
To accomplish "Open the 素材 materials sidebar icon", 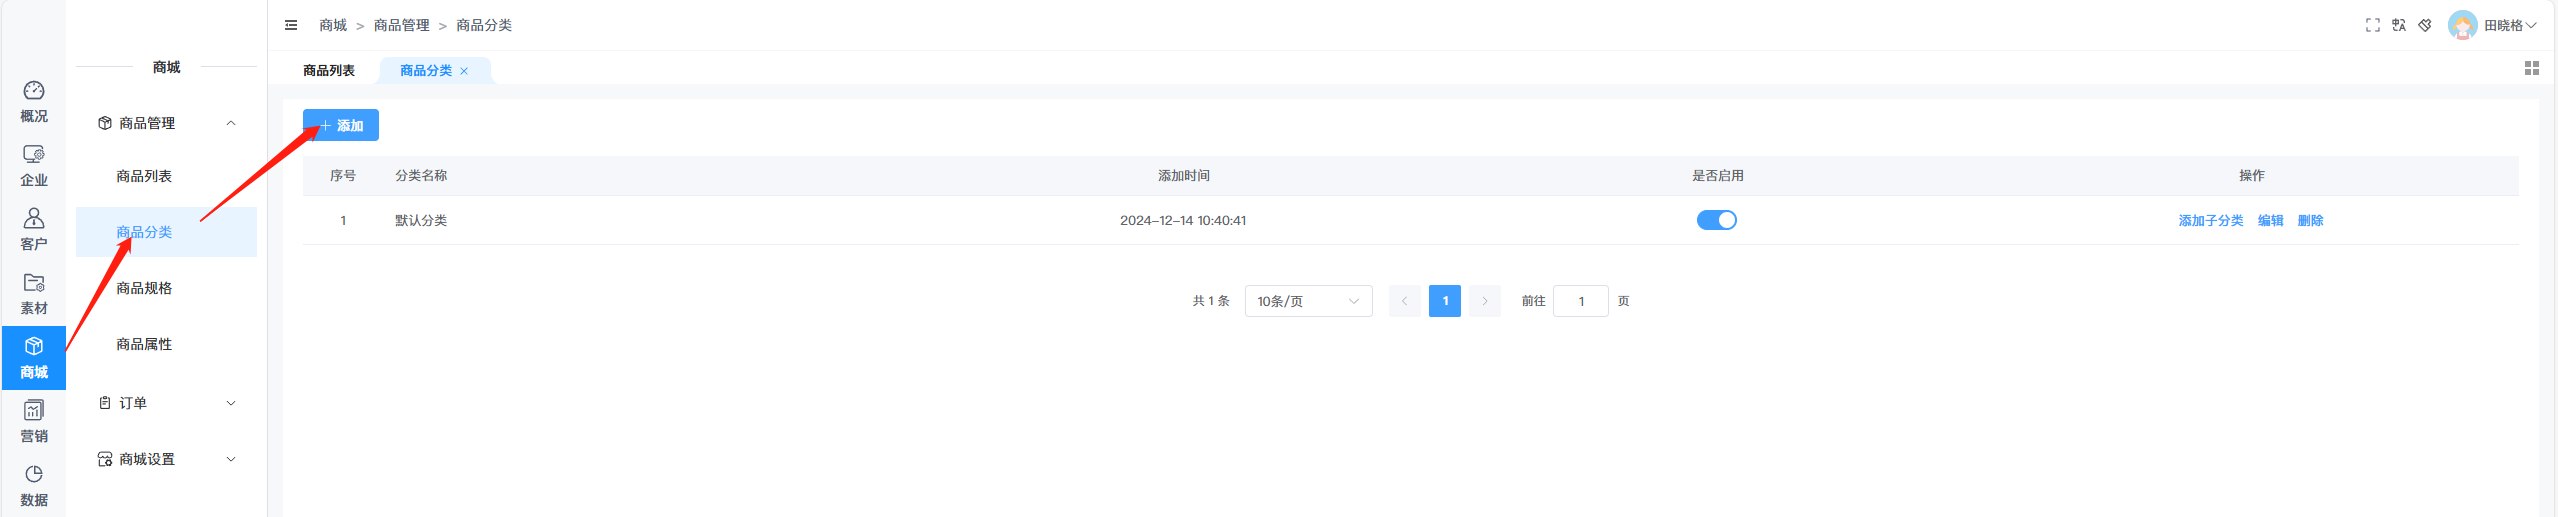I will pyautogui.click(x=34, y=294).
